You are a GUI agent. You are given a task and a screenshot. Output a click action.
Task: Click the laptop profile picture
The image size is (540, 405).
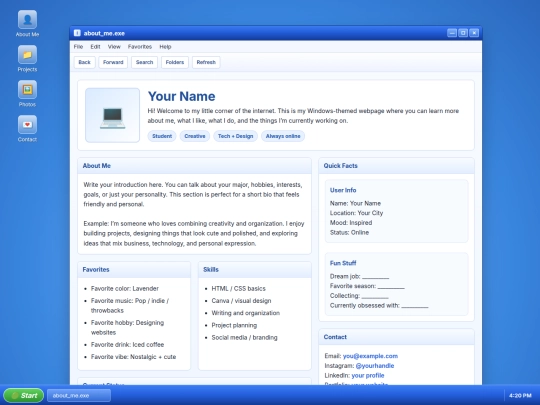[x=113, y=115]
